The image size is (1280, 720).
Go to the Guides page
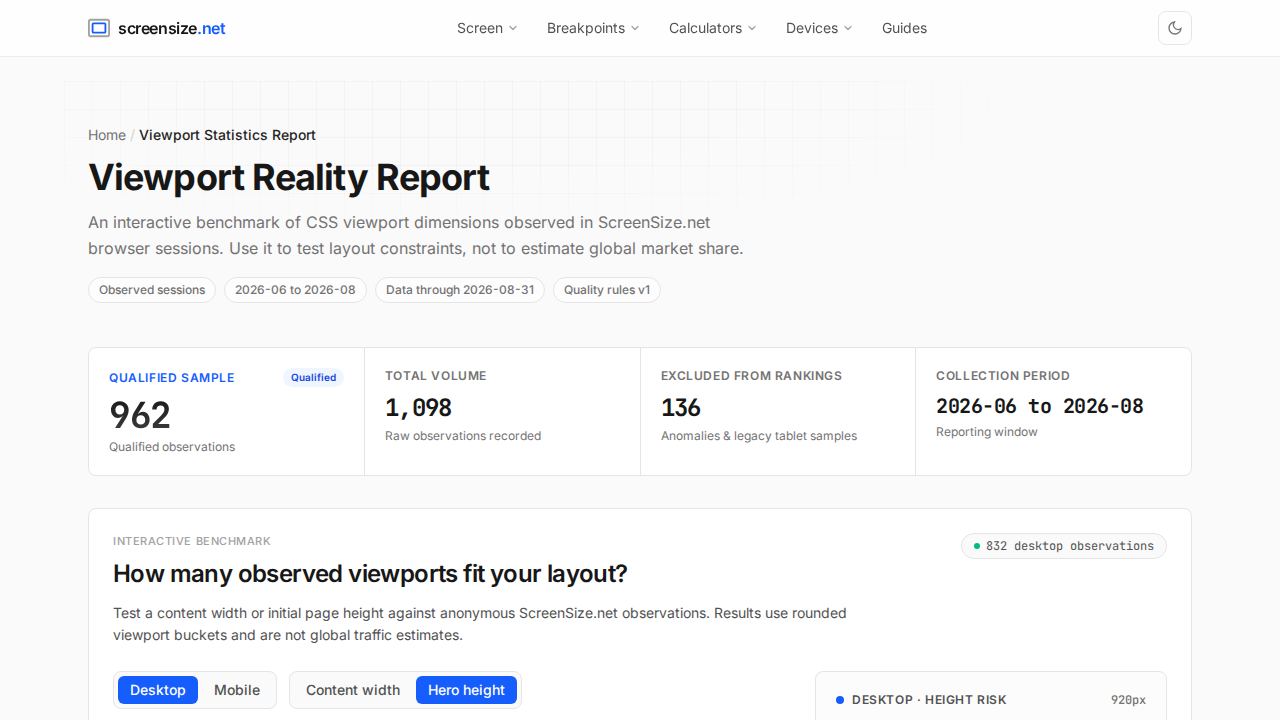point(904,28)
